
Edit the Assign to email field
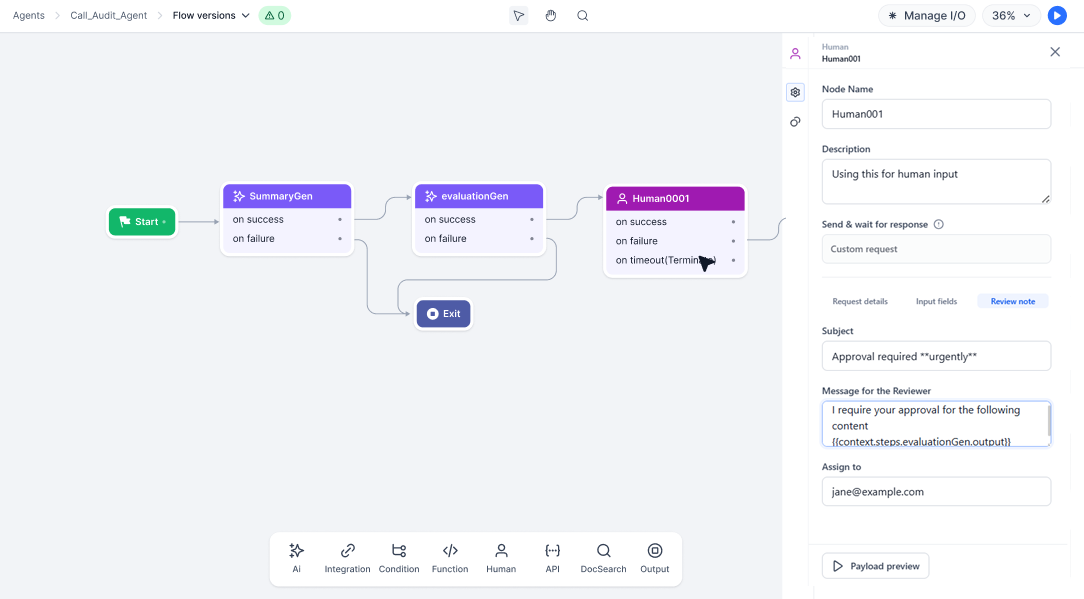pos(936,491)
